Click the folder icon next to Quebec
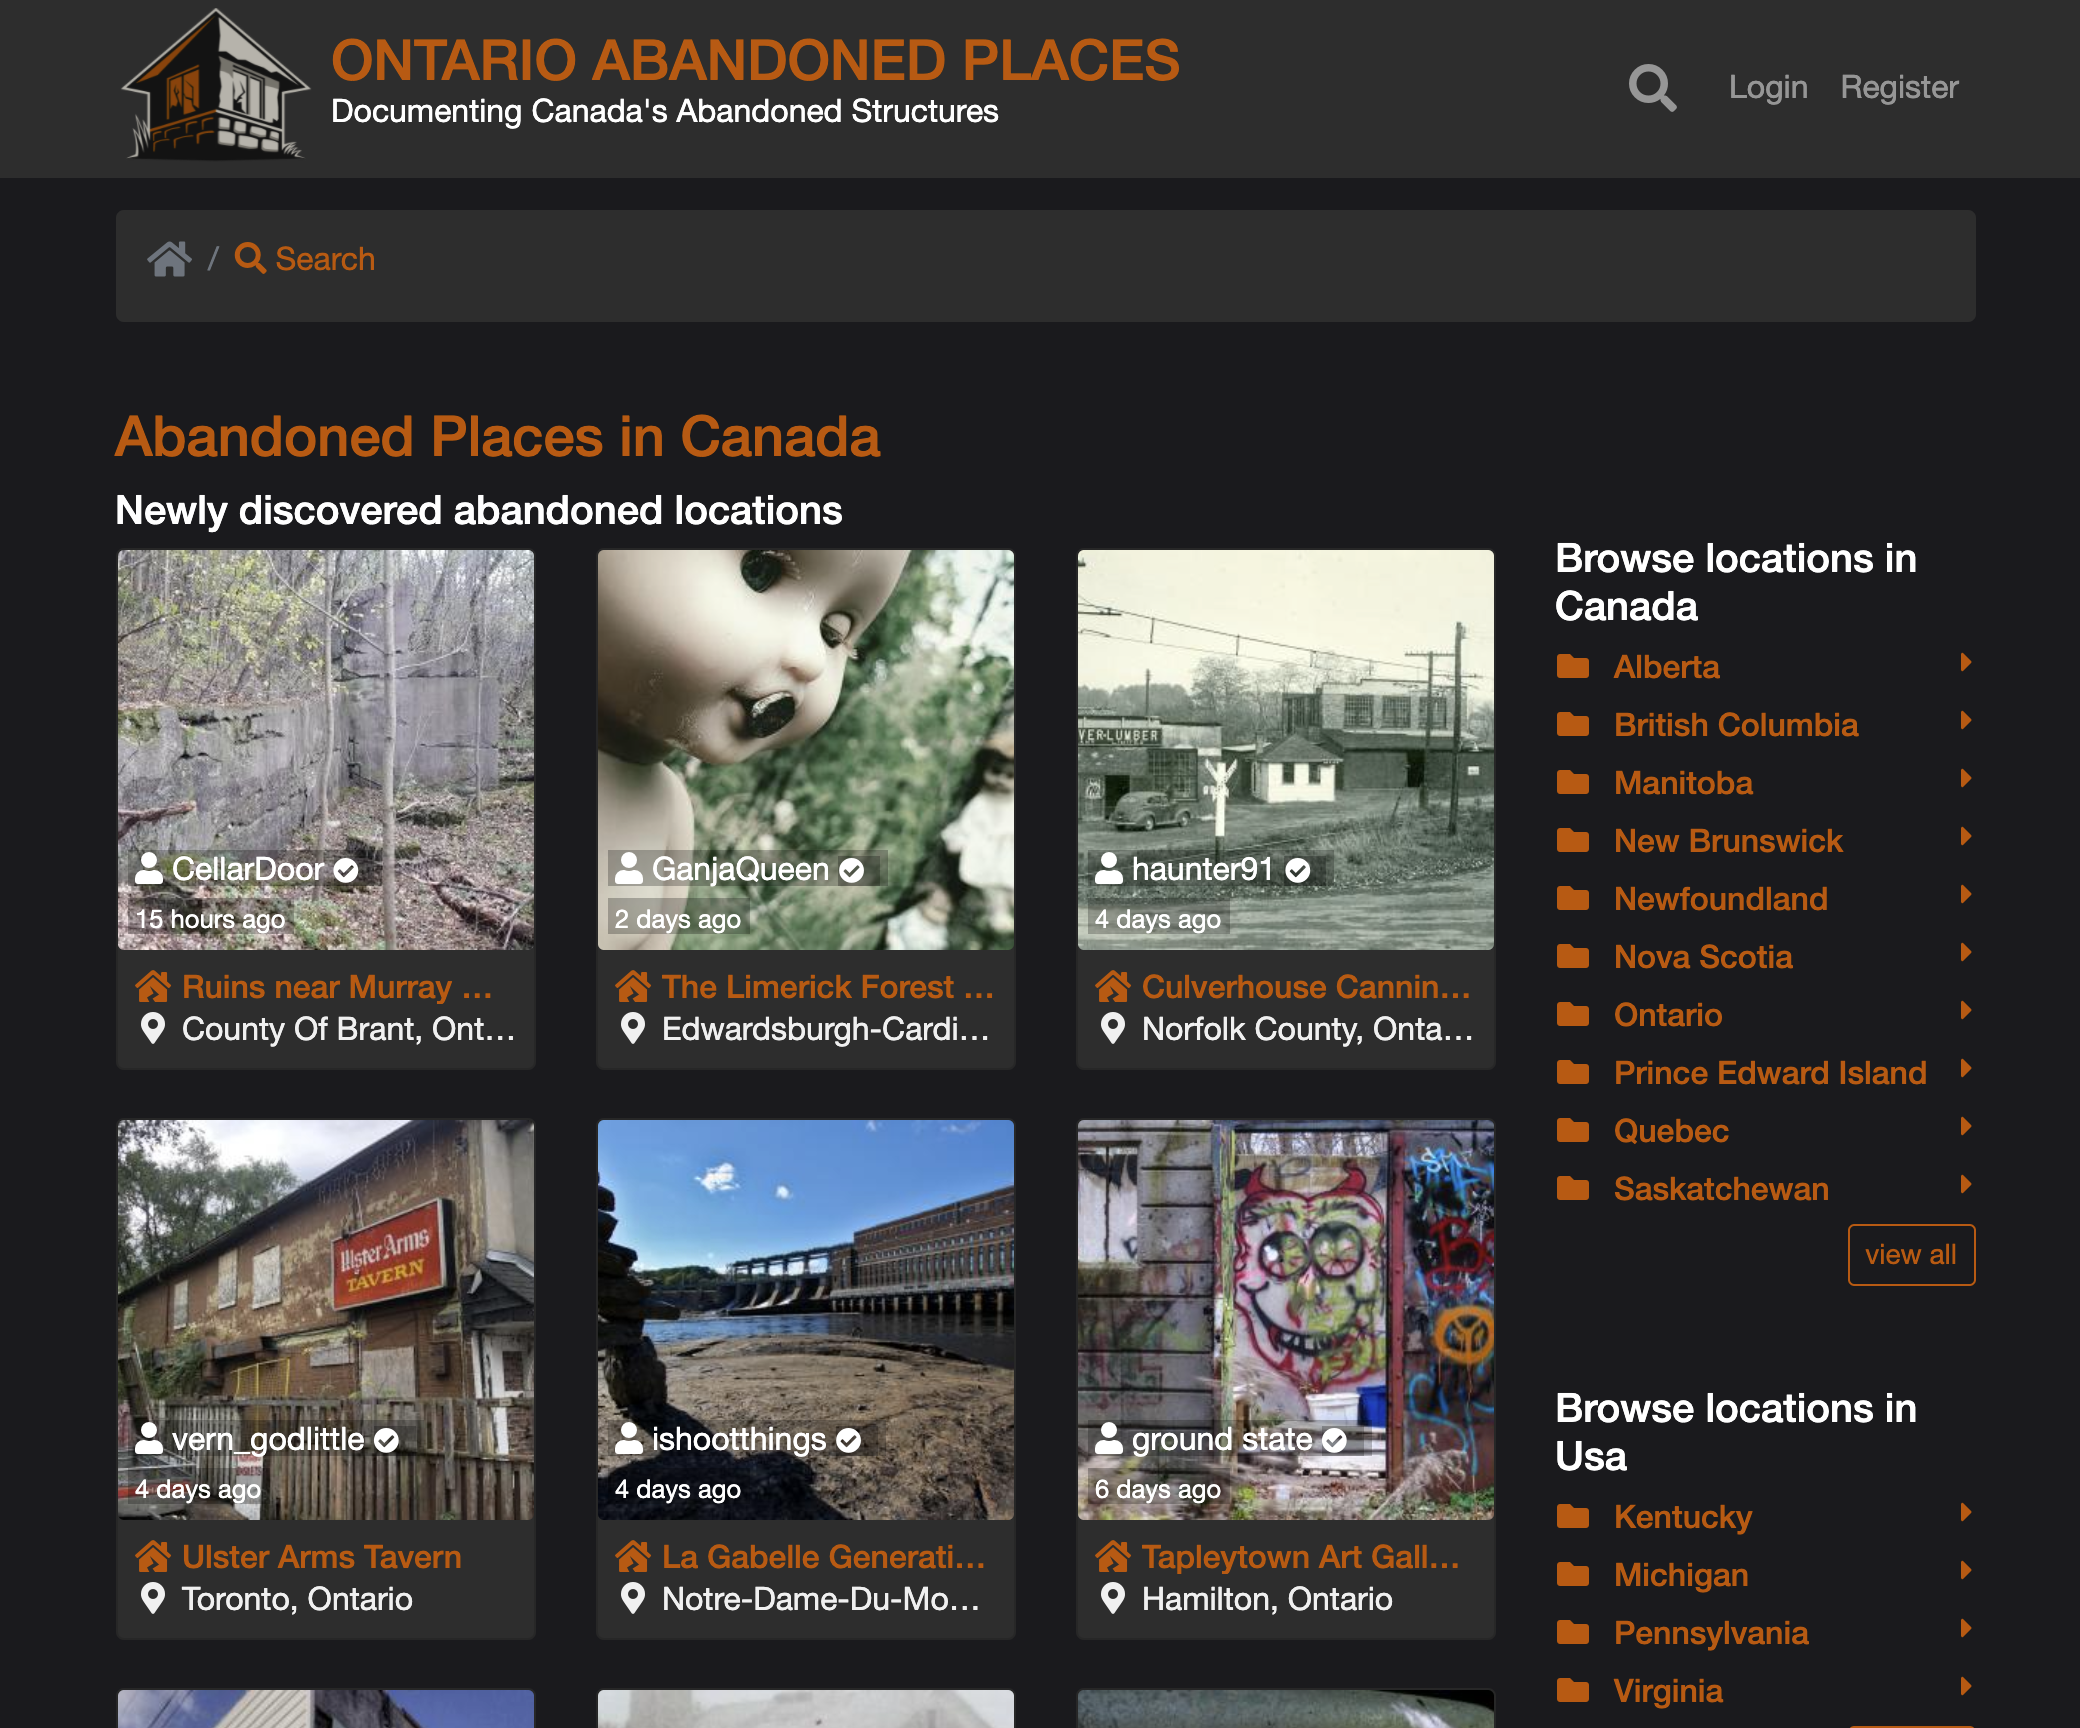The image size is (2080, 1728). pyautogui.click(x=1574, y=1130)
